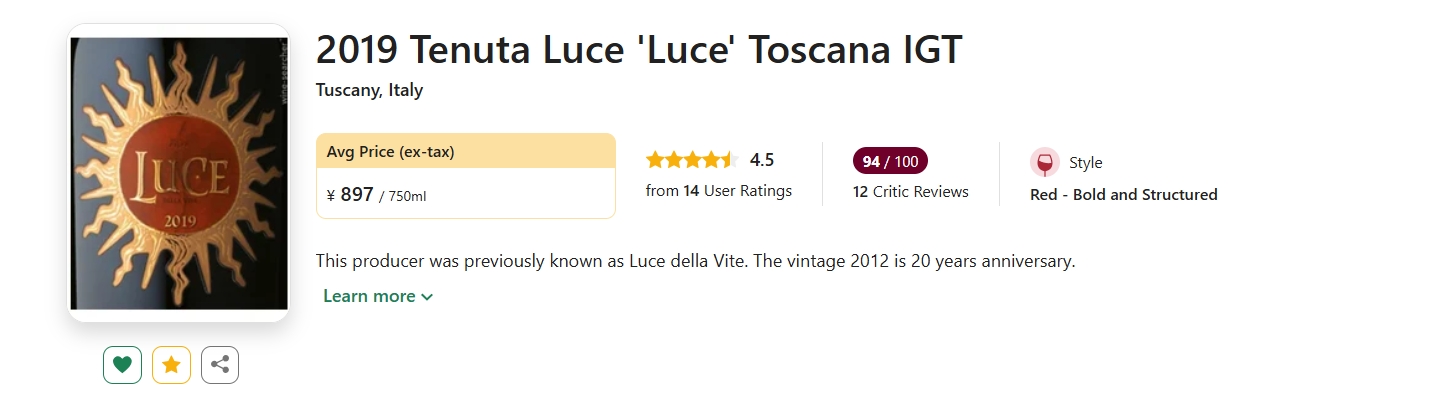Click the yellow star rate button
Screen dimensions: 1432x412
click(x=171, y=365)
